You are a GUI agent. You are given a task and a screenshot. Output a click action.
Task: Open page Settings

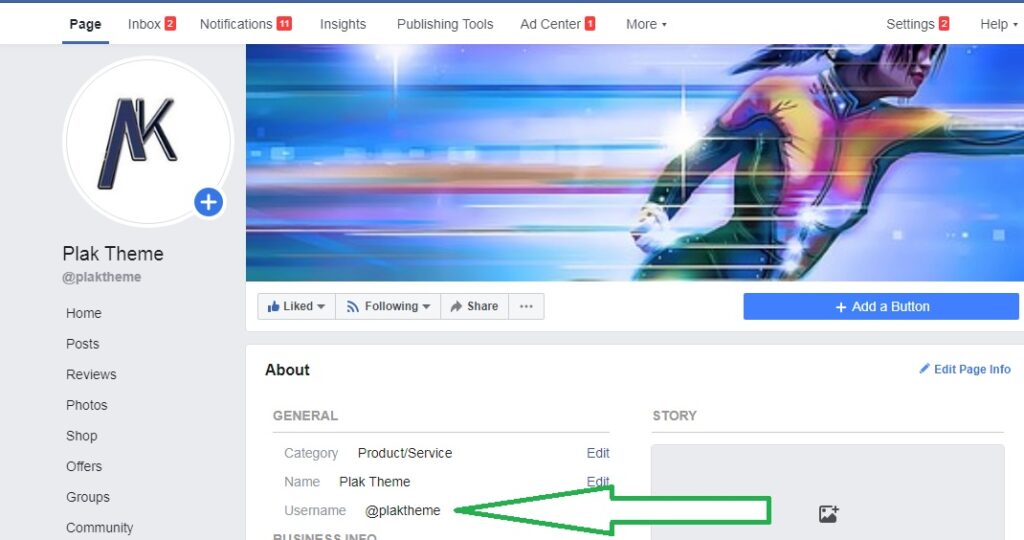pos(917,24)
